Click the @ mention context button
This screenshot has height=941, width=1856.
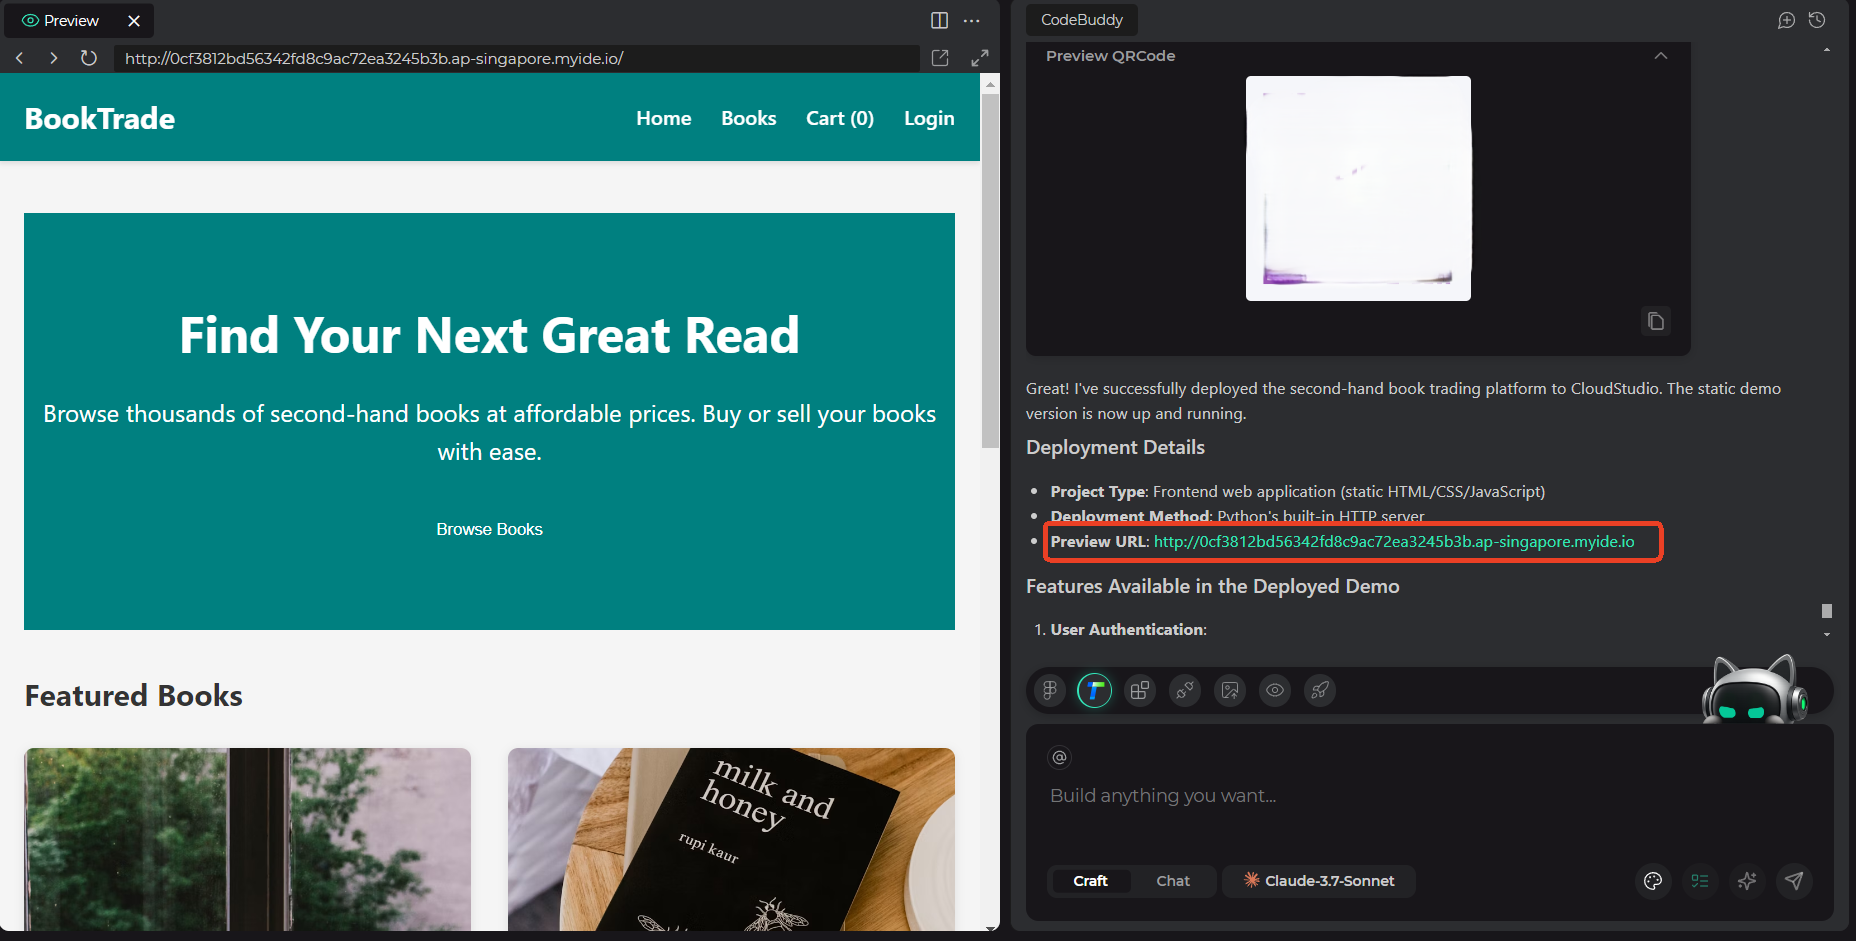(x=1059, y=757)
